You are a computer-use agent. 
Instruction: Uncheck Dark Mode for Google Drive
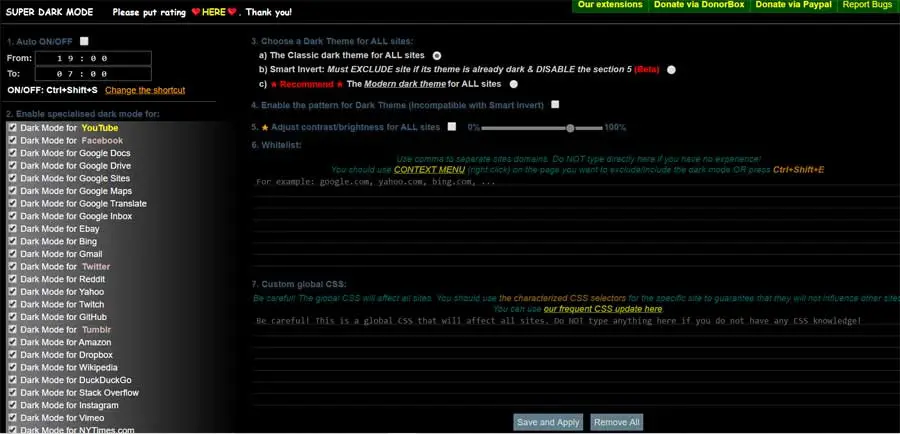tap(13, 165)
